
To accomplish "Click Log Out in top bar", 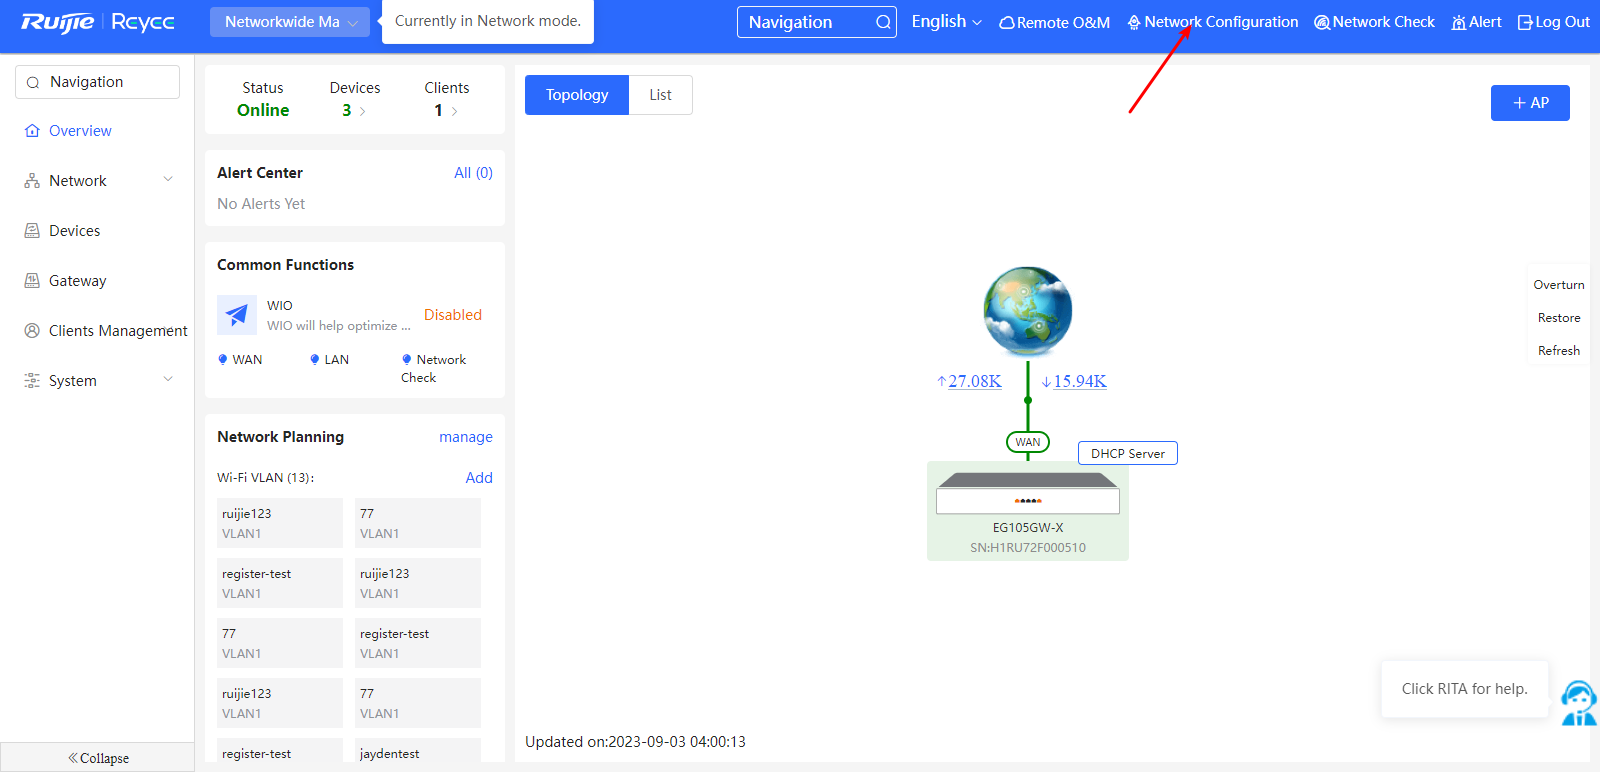I will pyautogui.click(x=1553, y=22).
